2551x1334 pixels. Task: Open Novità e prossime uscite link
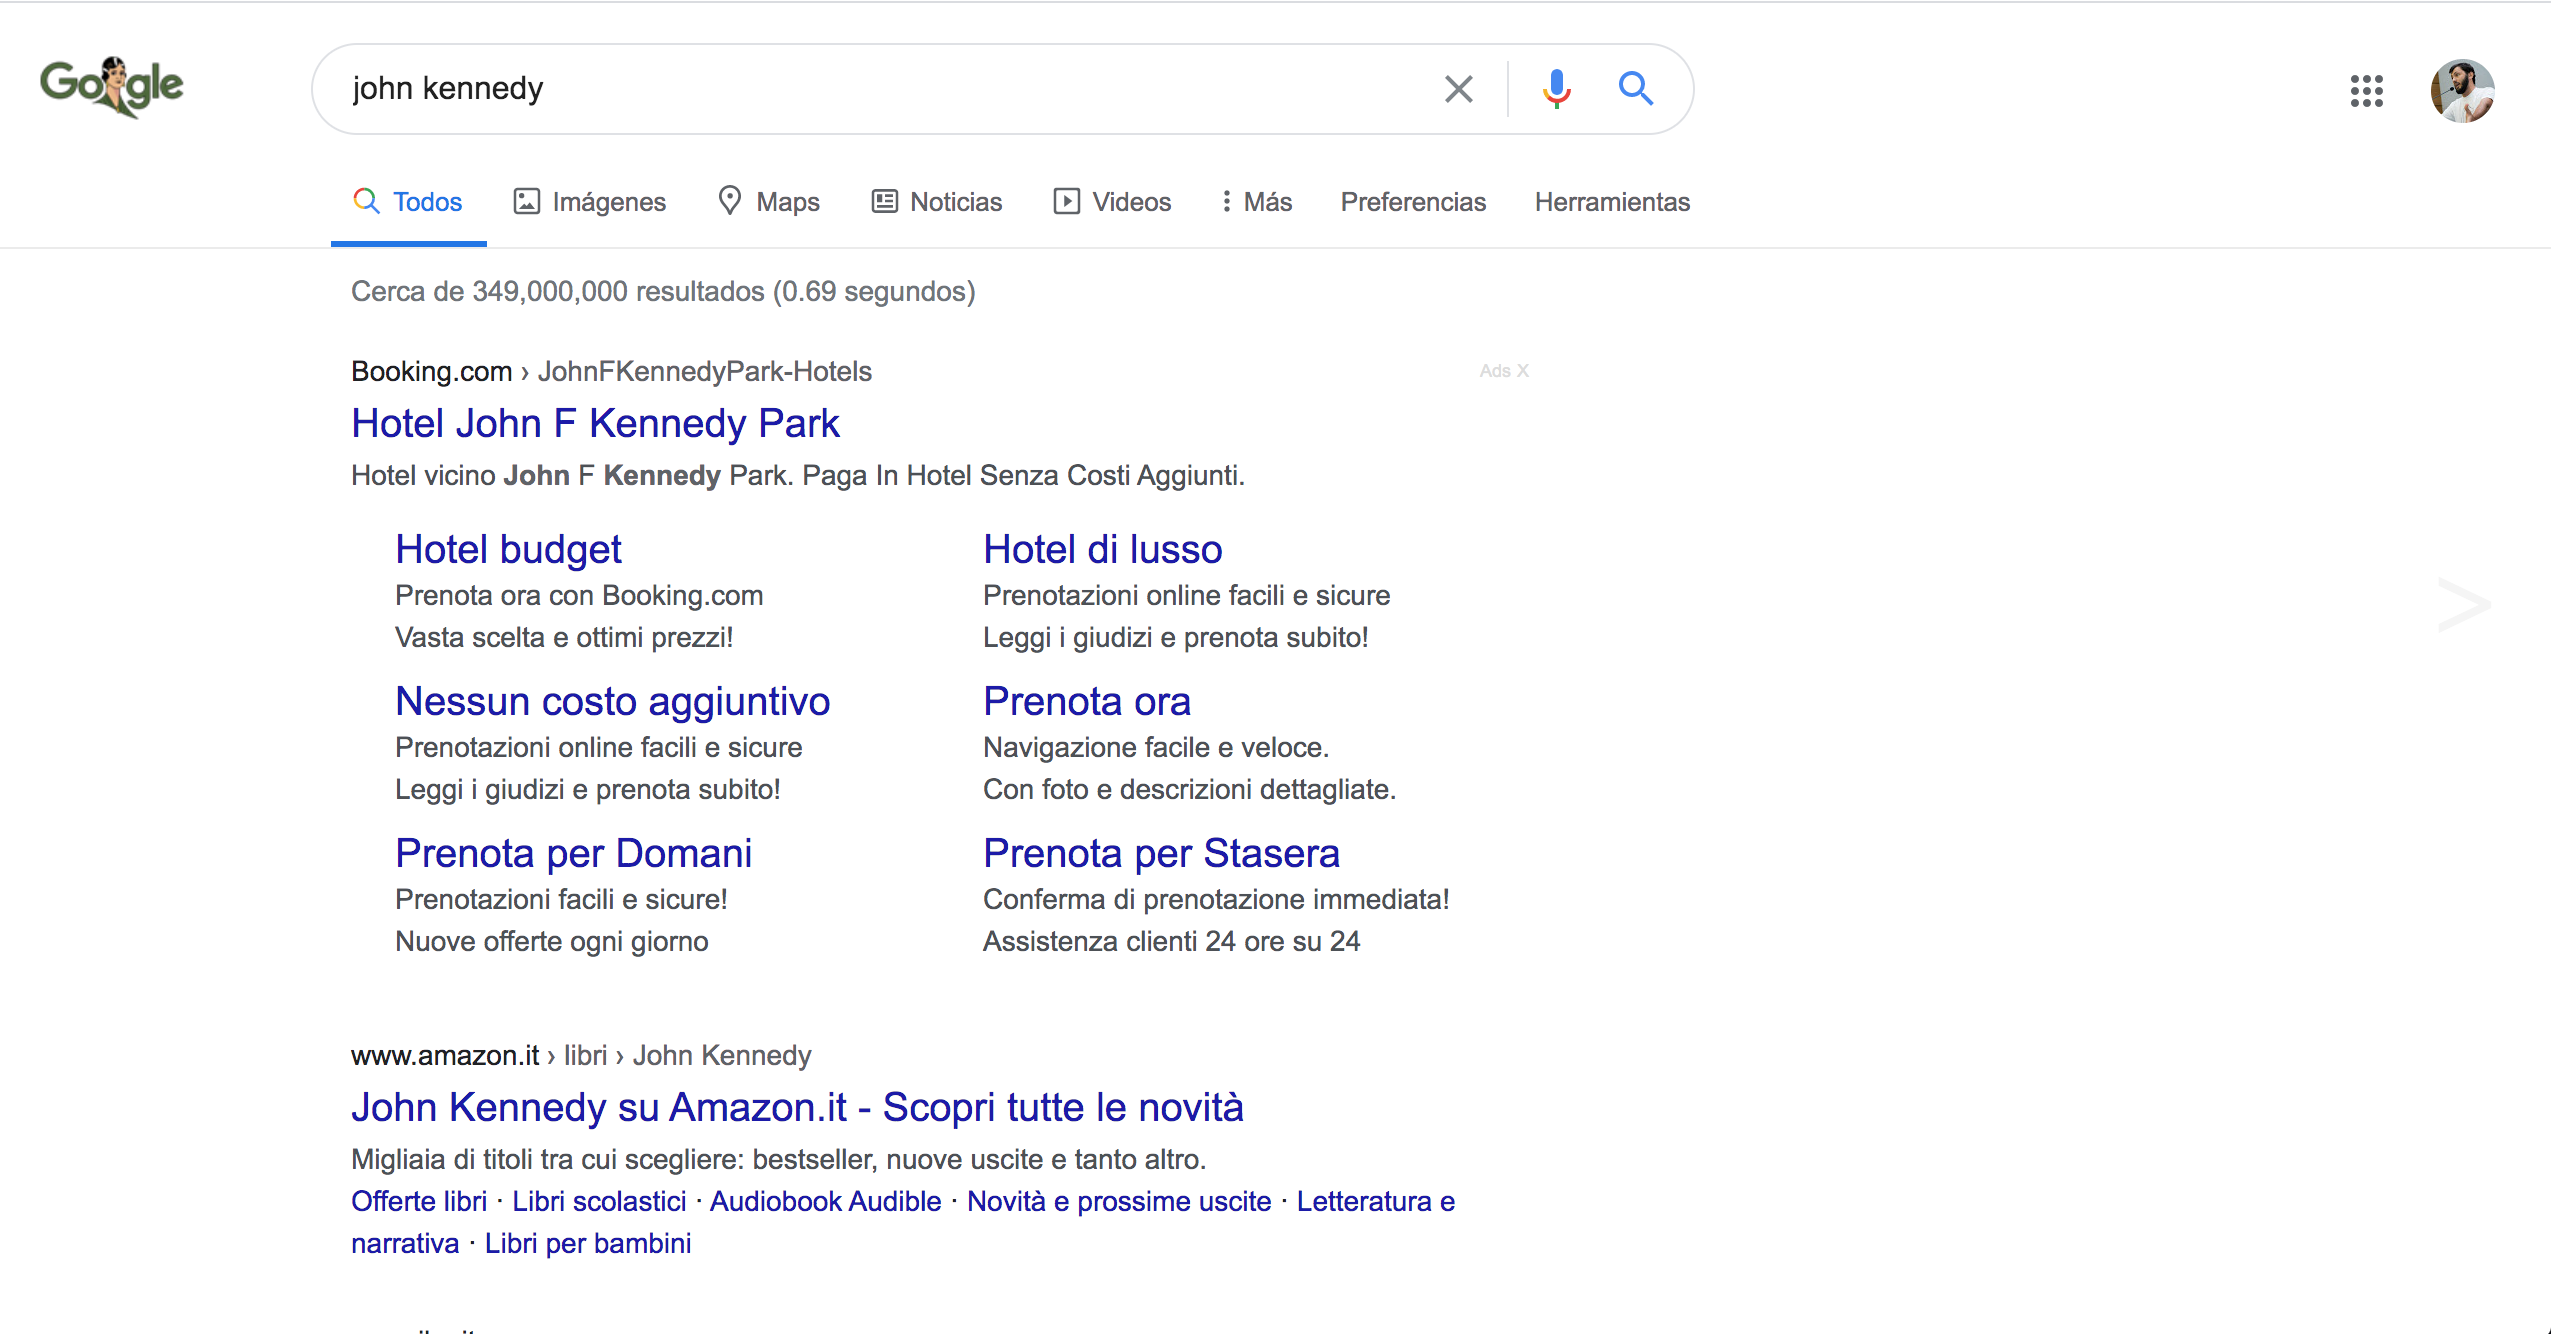click(x=1119, y=1201)
